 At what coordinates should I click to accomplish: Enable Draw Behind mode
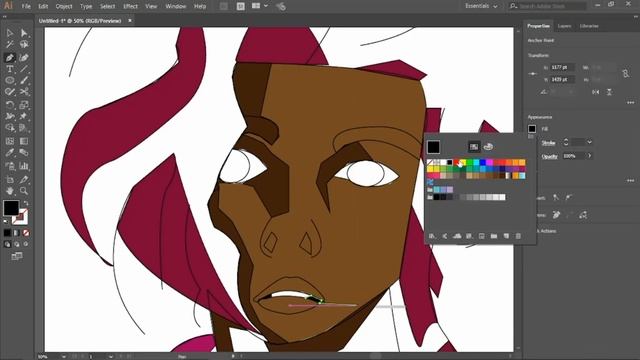click(x=17, y=244)
